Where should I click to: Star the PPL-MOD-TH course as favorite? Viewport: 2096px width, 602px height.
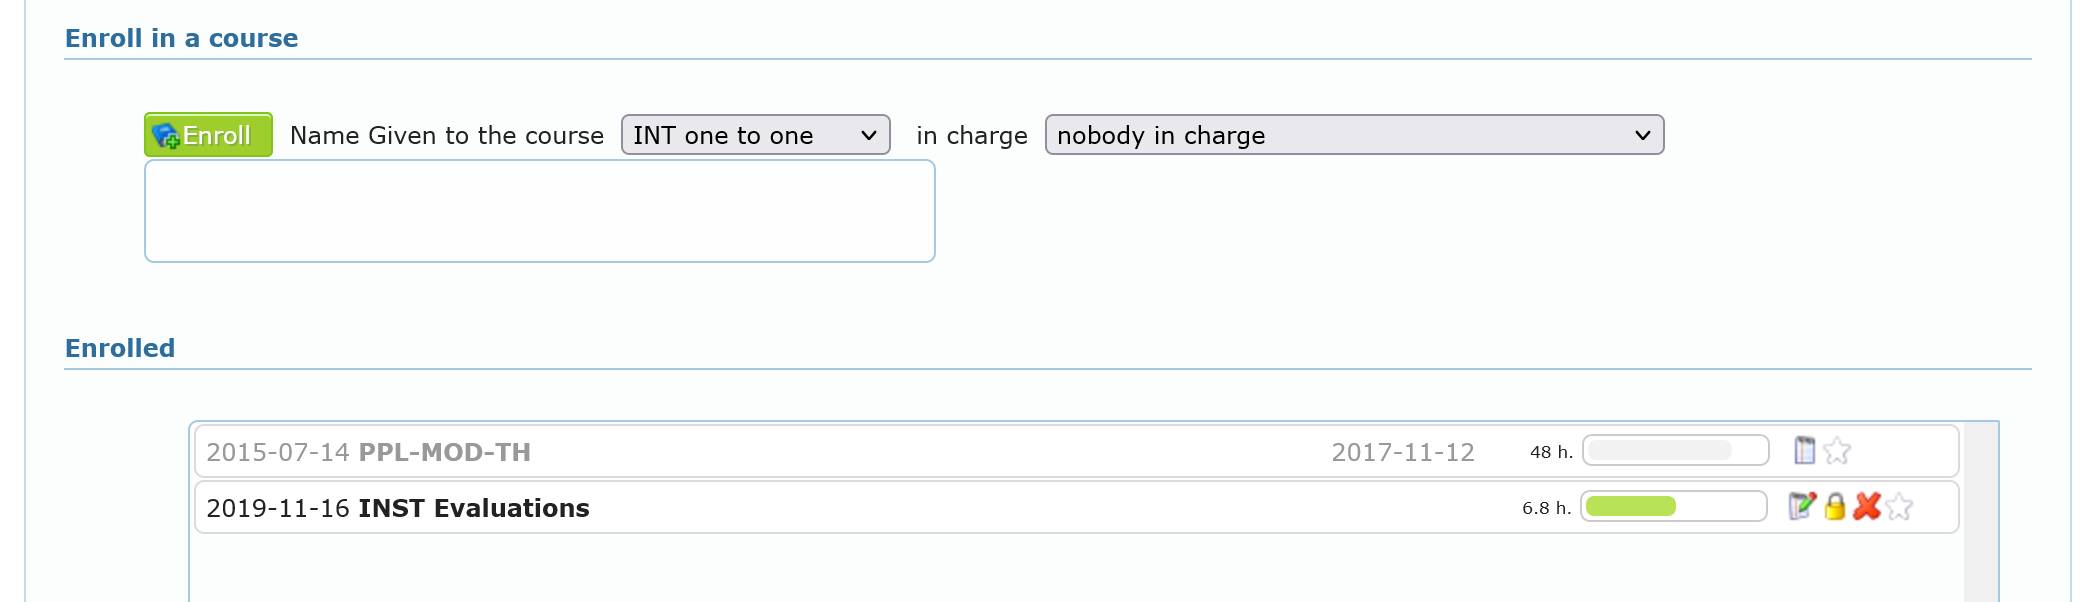(1837, 451)
